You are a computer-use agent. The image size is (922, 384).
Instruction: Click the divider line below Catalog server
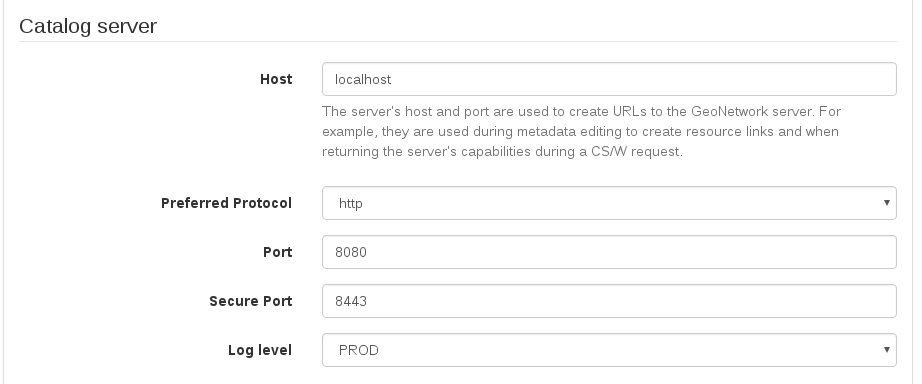pos(457,41)
